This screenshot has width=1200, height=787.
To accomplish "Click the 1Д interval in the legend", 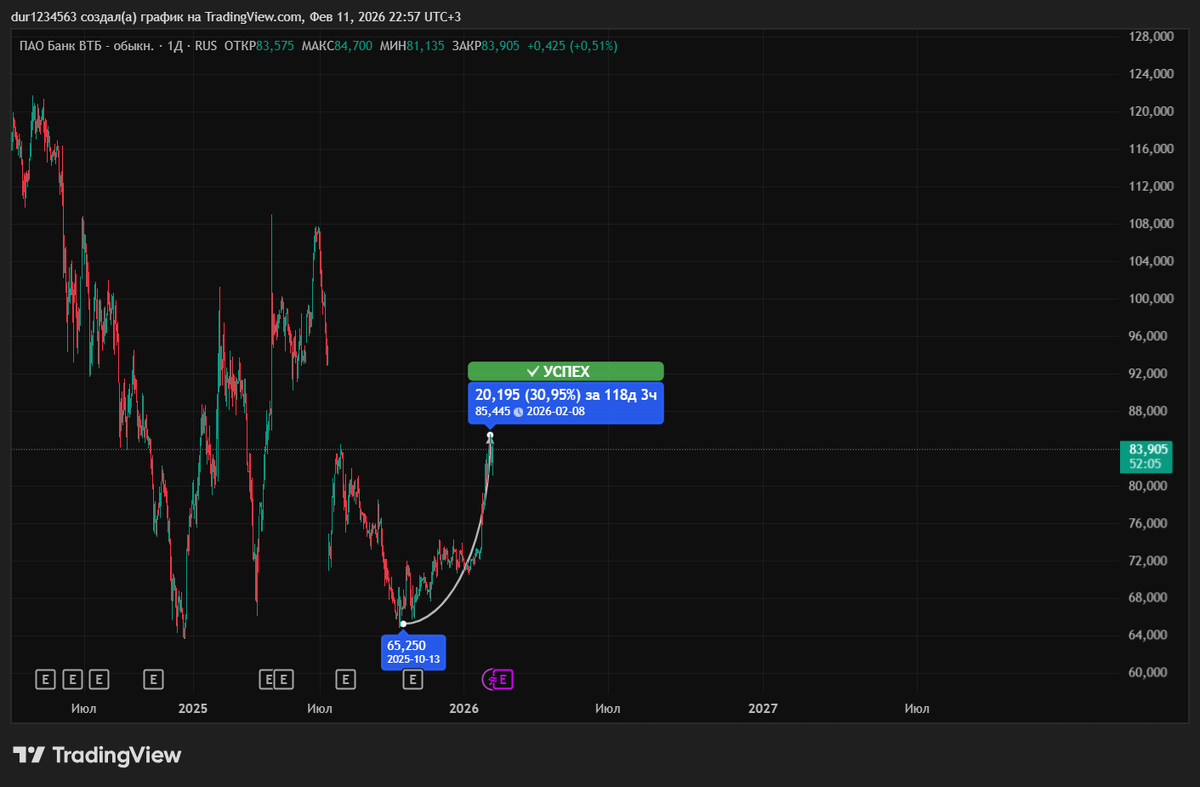I will click(x=176, y=46).
